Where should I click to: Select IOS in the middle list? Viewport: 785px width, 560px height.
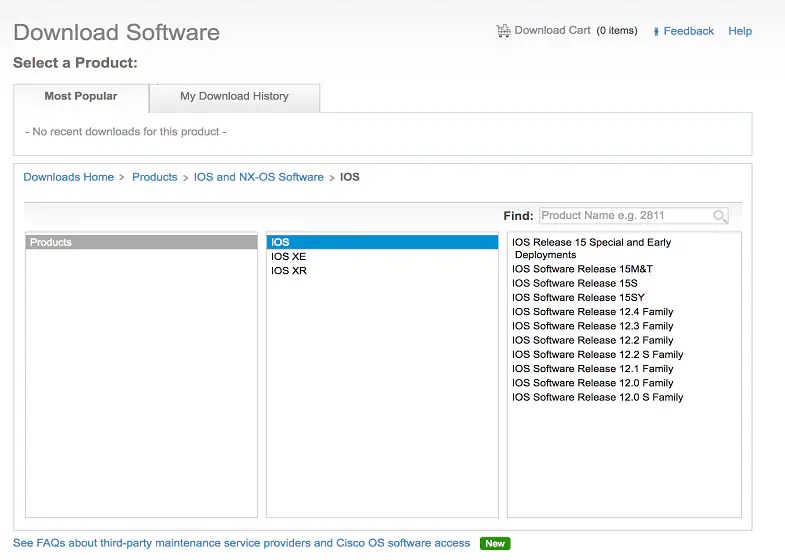(x=382, y=242)
